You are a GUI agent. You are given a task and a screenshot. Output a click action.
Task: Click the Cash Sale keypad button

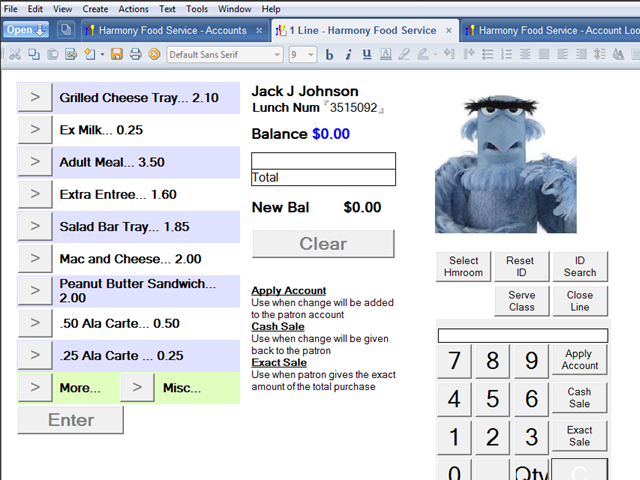pyautogui.click(x=580, y=398)
